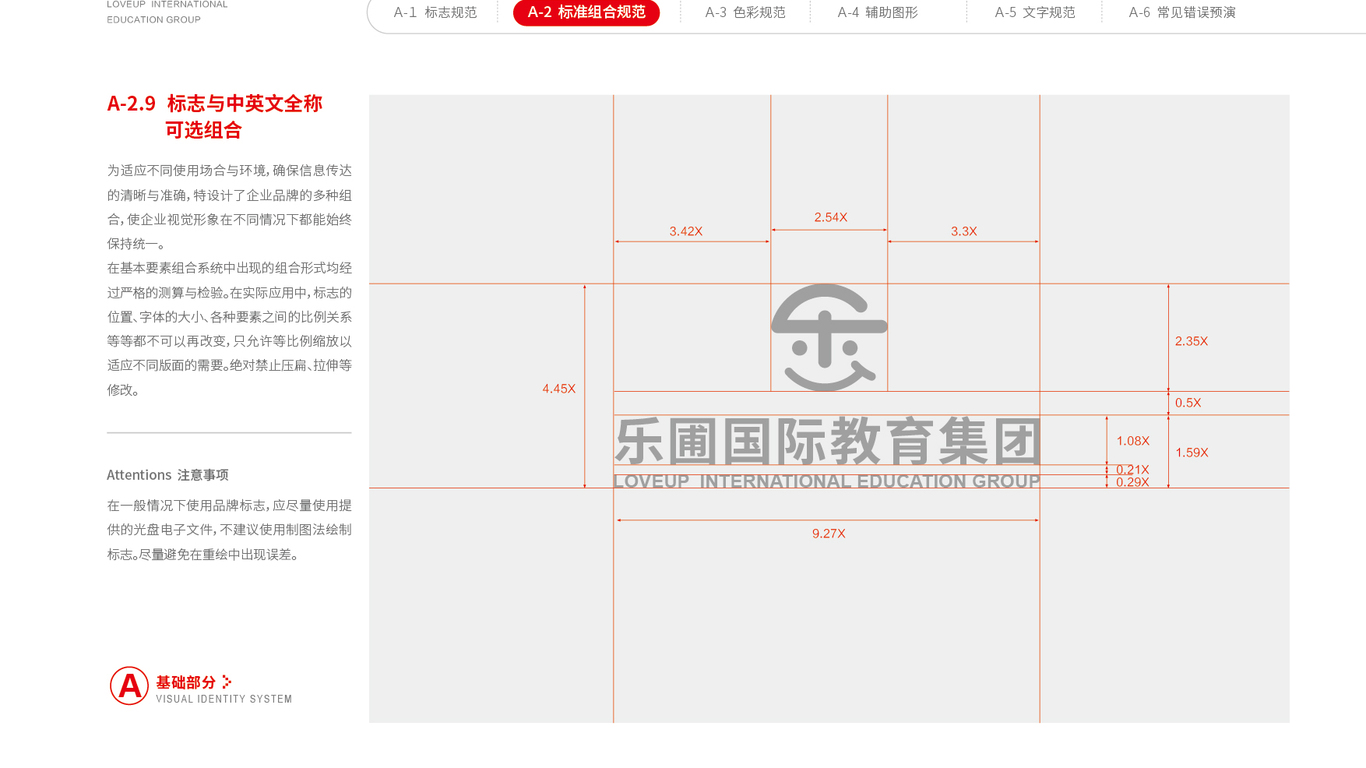The image size is (1366, 768).
Task: Click the 9.27X dimension label
Action: coord(829,534)
